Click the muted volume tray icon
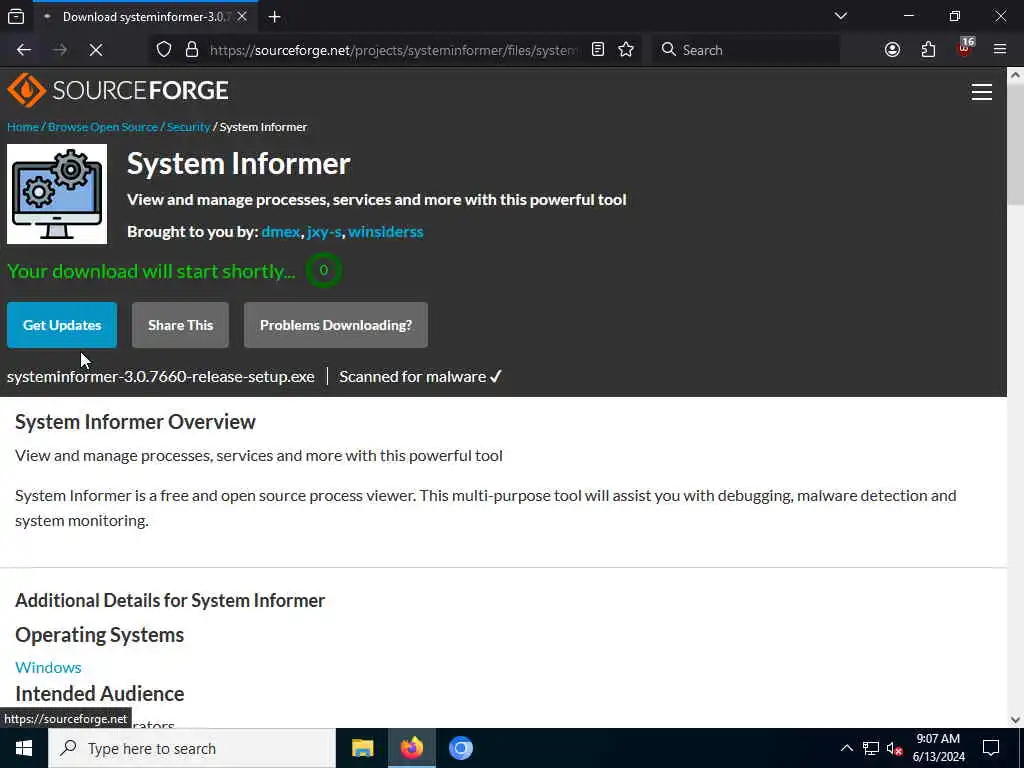Image resolution: width=1024 pixels, height=768 pixels. (x=895, y=748)
